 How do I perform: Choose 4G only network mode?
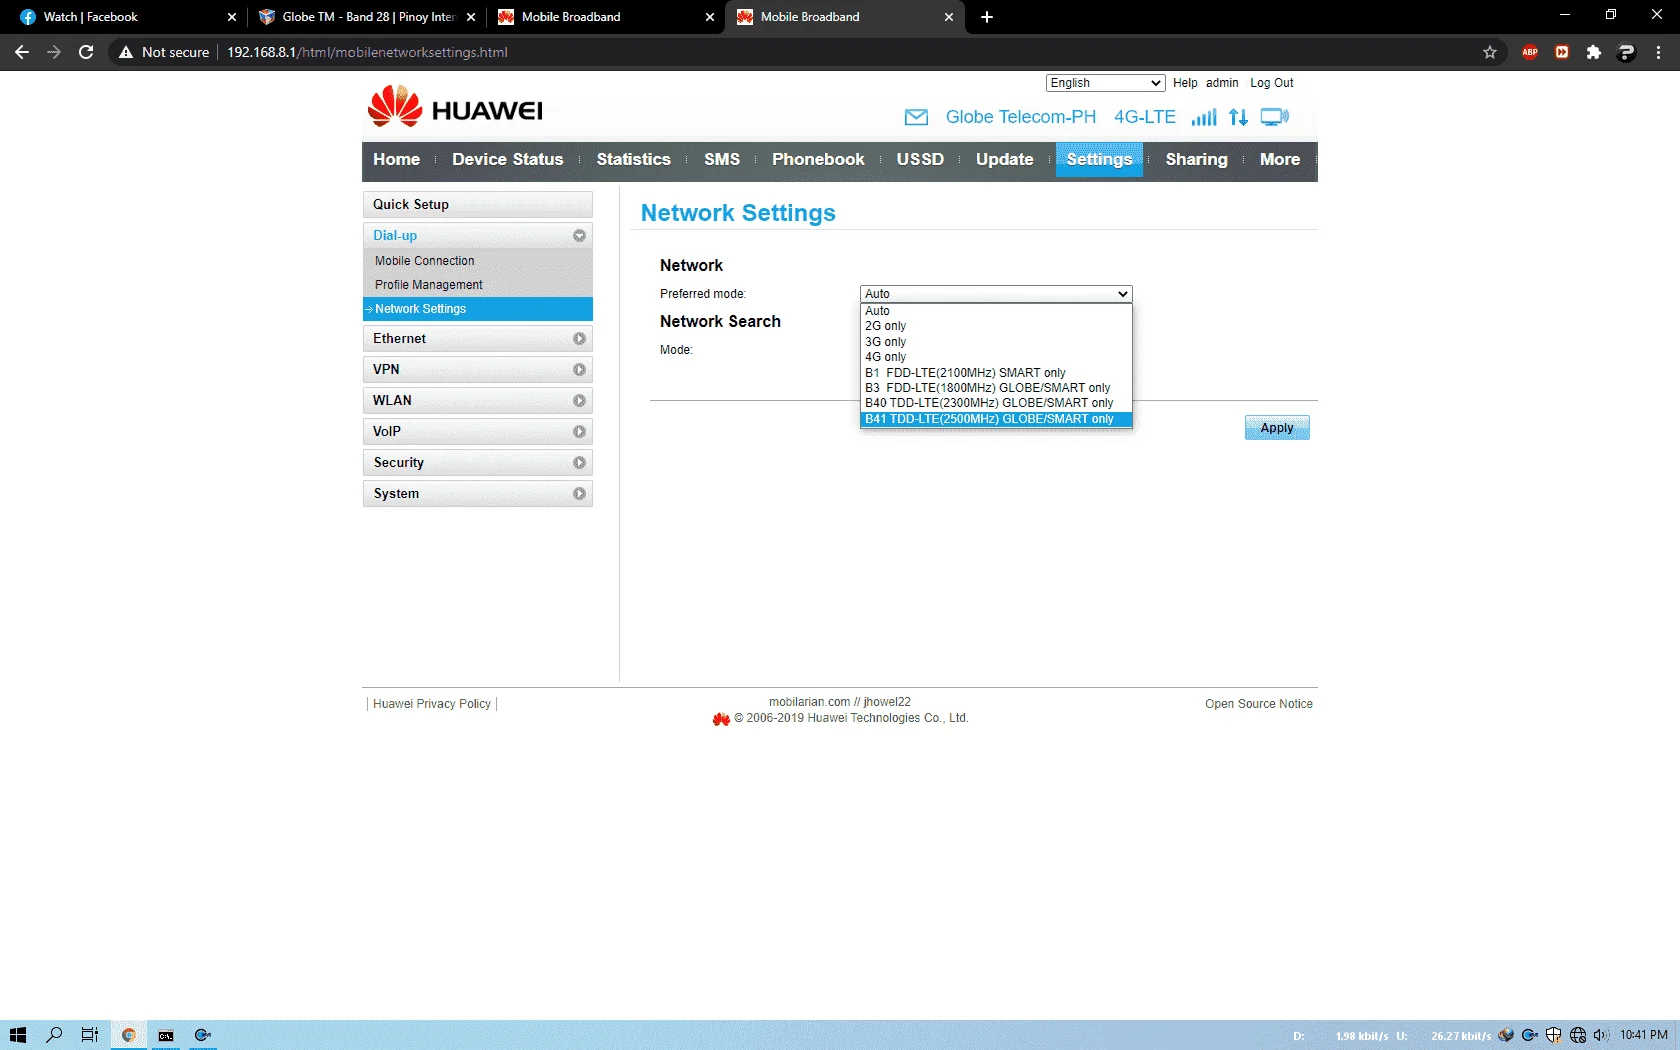pyautogui.click(x=996, y=357)
